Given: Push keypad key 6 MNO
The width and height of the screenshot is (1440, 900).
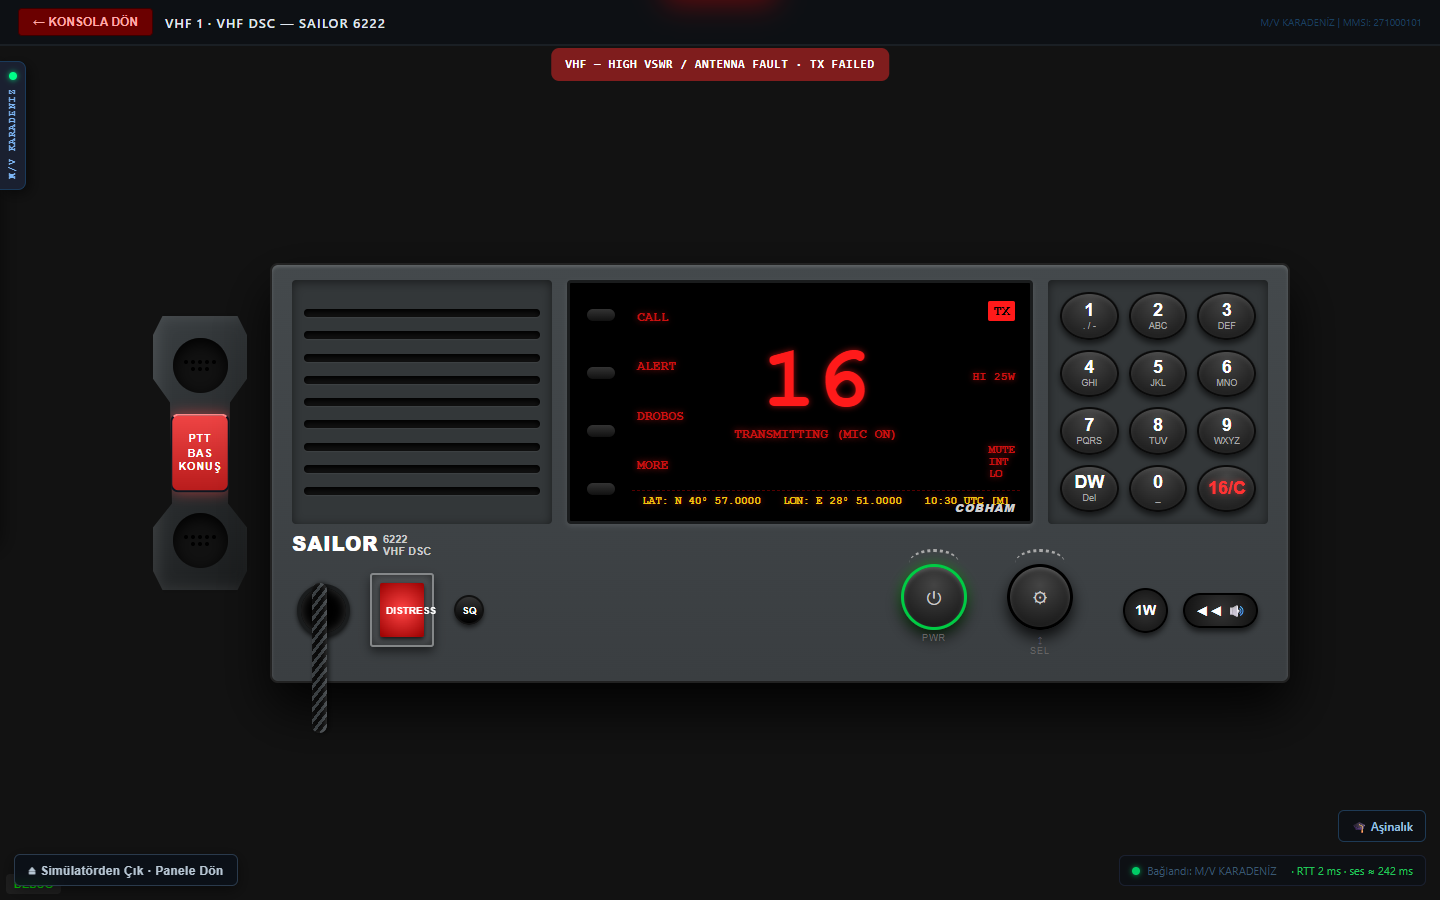Looking at the screenshot, I should coord(1227,373).
